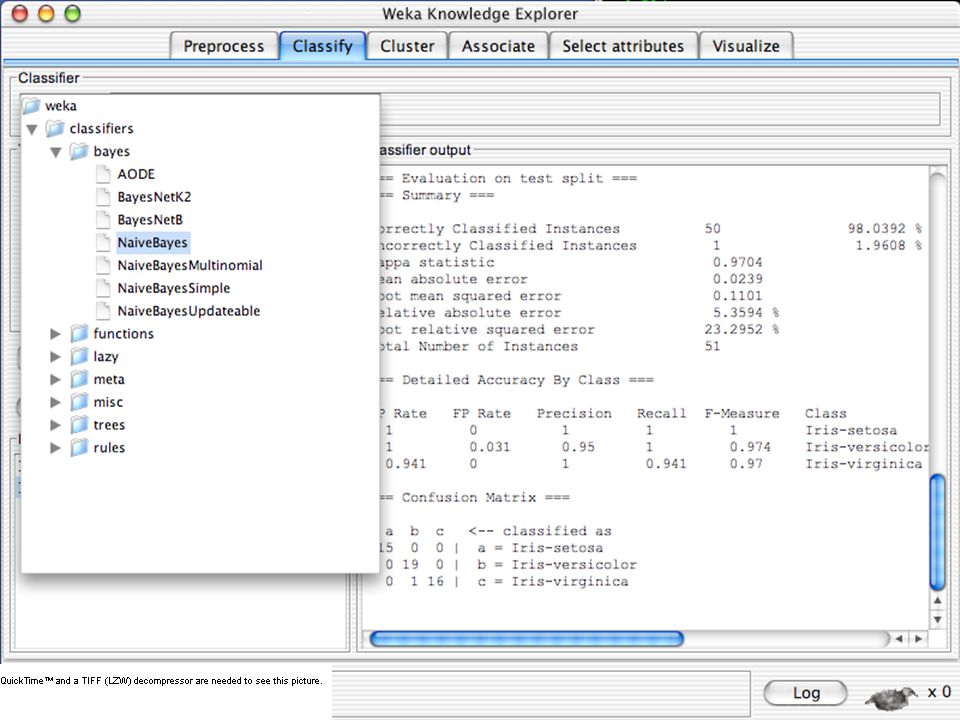This screenshot has width=960, height=720.
Task: Click the classifier configuration text field
Action: coord(660,109)
